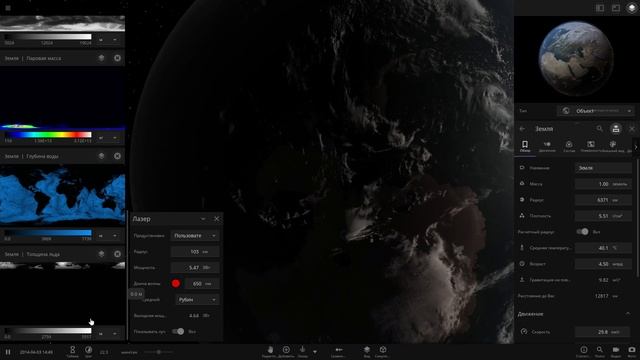640x360 pixels.
Task: Switch to the Движение tab
Action: (547, 146)
